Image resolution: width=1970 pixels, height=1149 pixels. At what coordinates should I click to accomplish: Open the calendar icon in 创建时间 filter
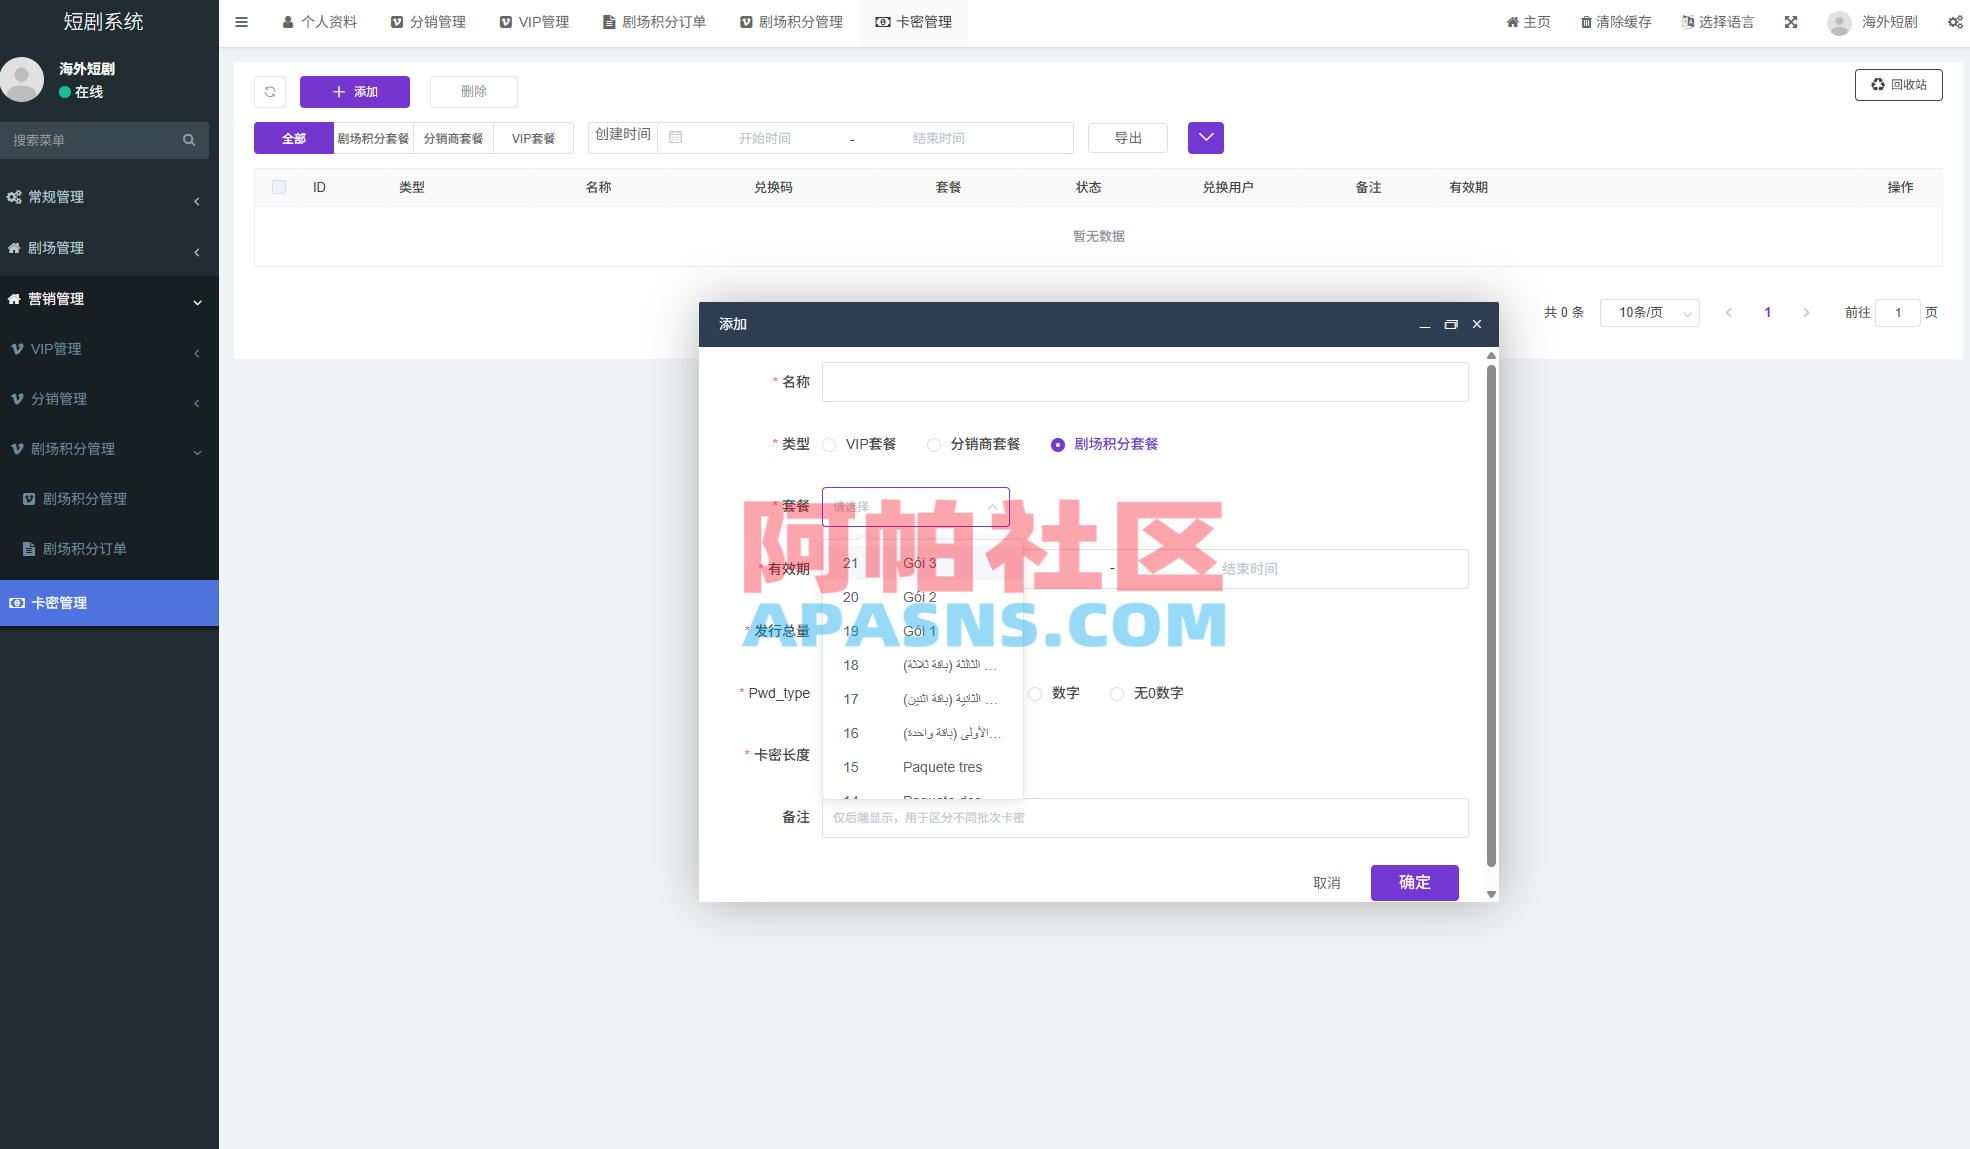pyautogui.click(x=676, y=137)
